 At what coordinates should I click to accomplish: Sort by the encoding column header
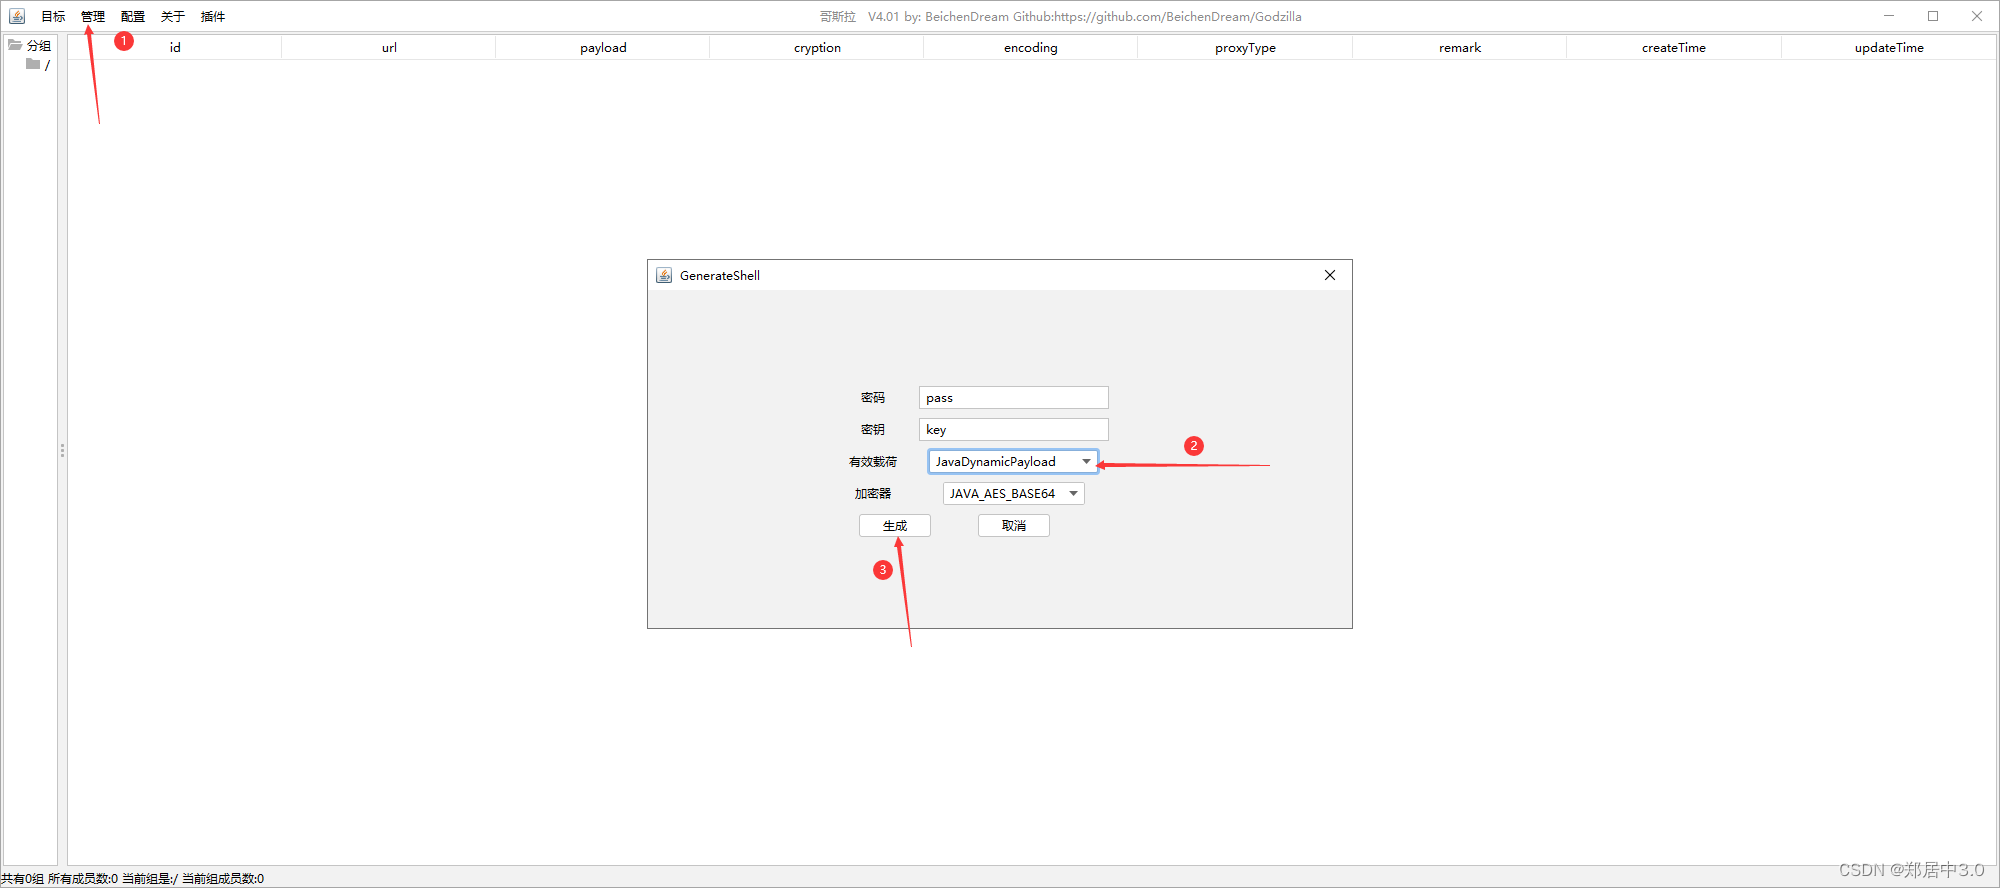coord(1031,47)
